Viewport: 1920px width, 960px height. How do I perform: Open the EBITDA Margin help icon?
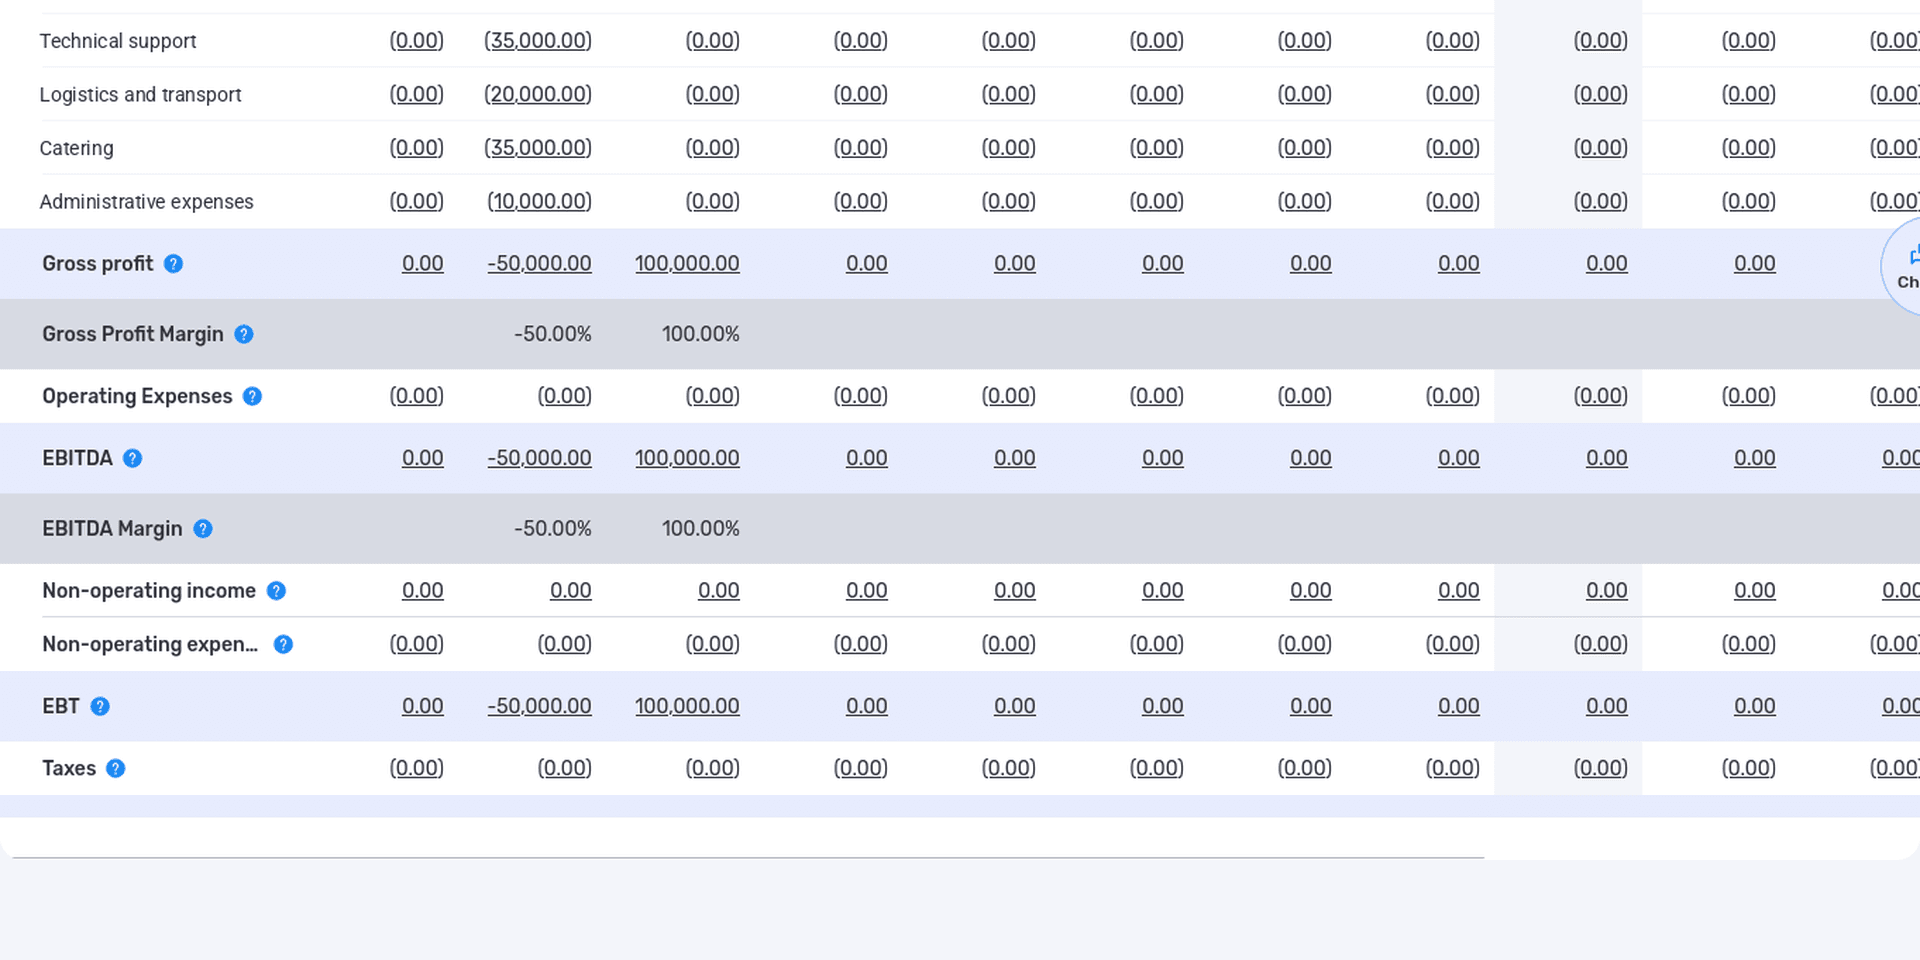(x=203, y=528)
